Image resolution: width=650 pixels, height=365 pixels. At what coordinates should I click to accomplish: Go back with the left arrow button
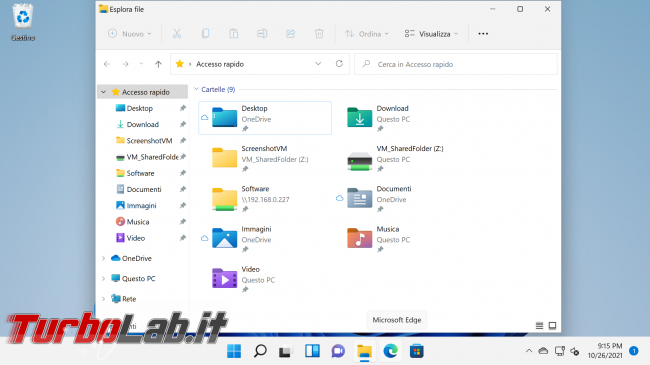[107, 64]
